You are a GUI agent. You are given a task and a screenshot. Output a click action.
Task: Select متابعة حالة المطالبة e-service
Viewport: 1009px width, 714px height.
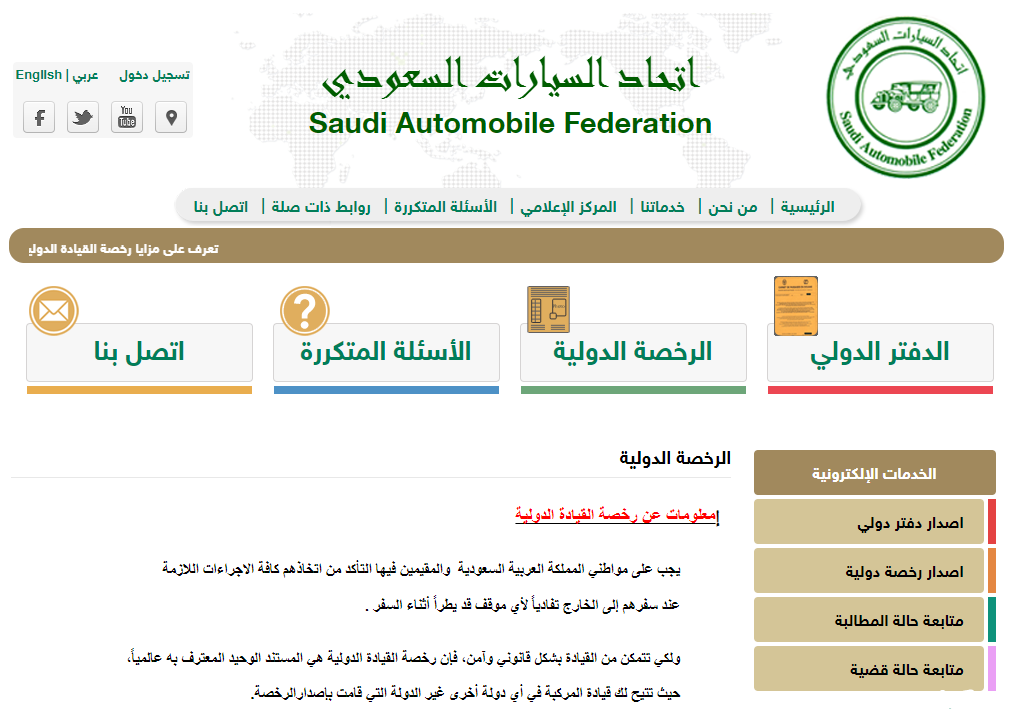coord(869,619)
